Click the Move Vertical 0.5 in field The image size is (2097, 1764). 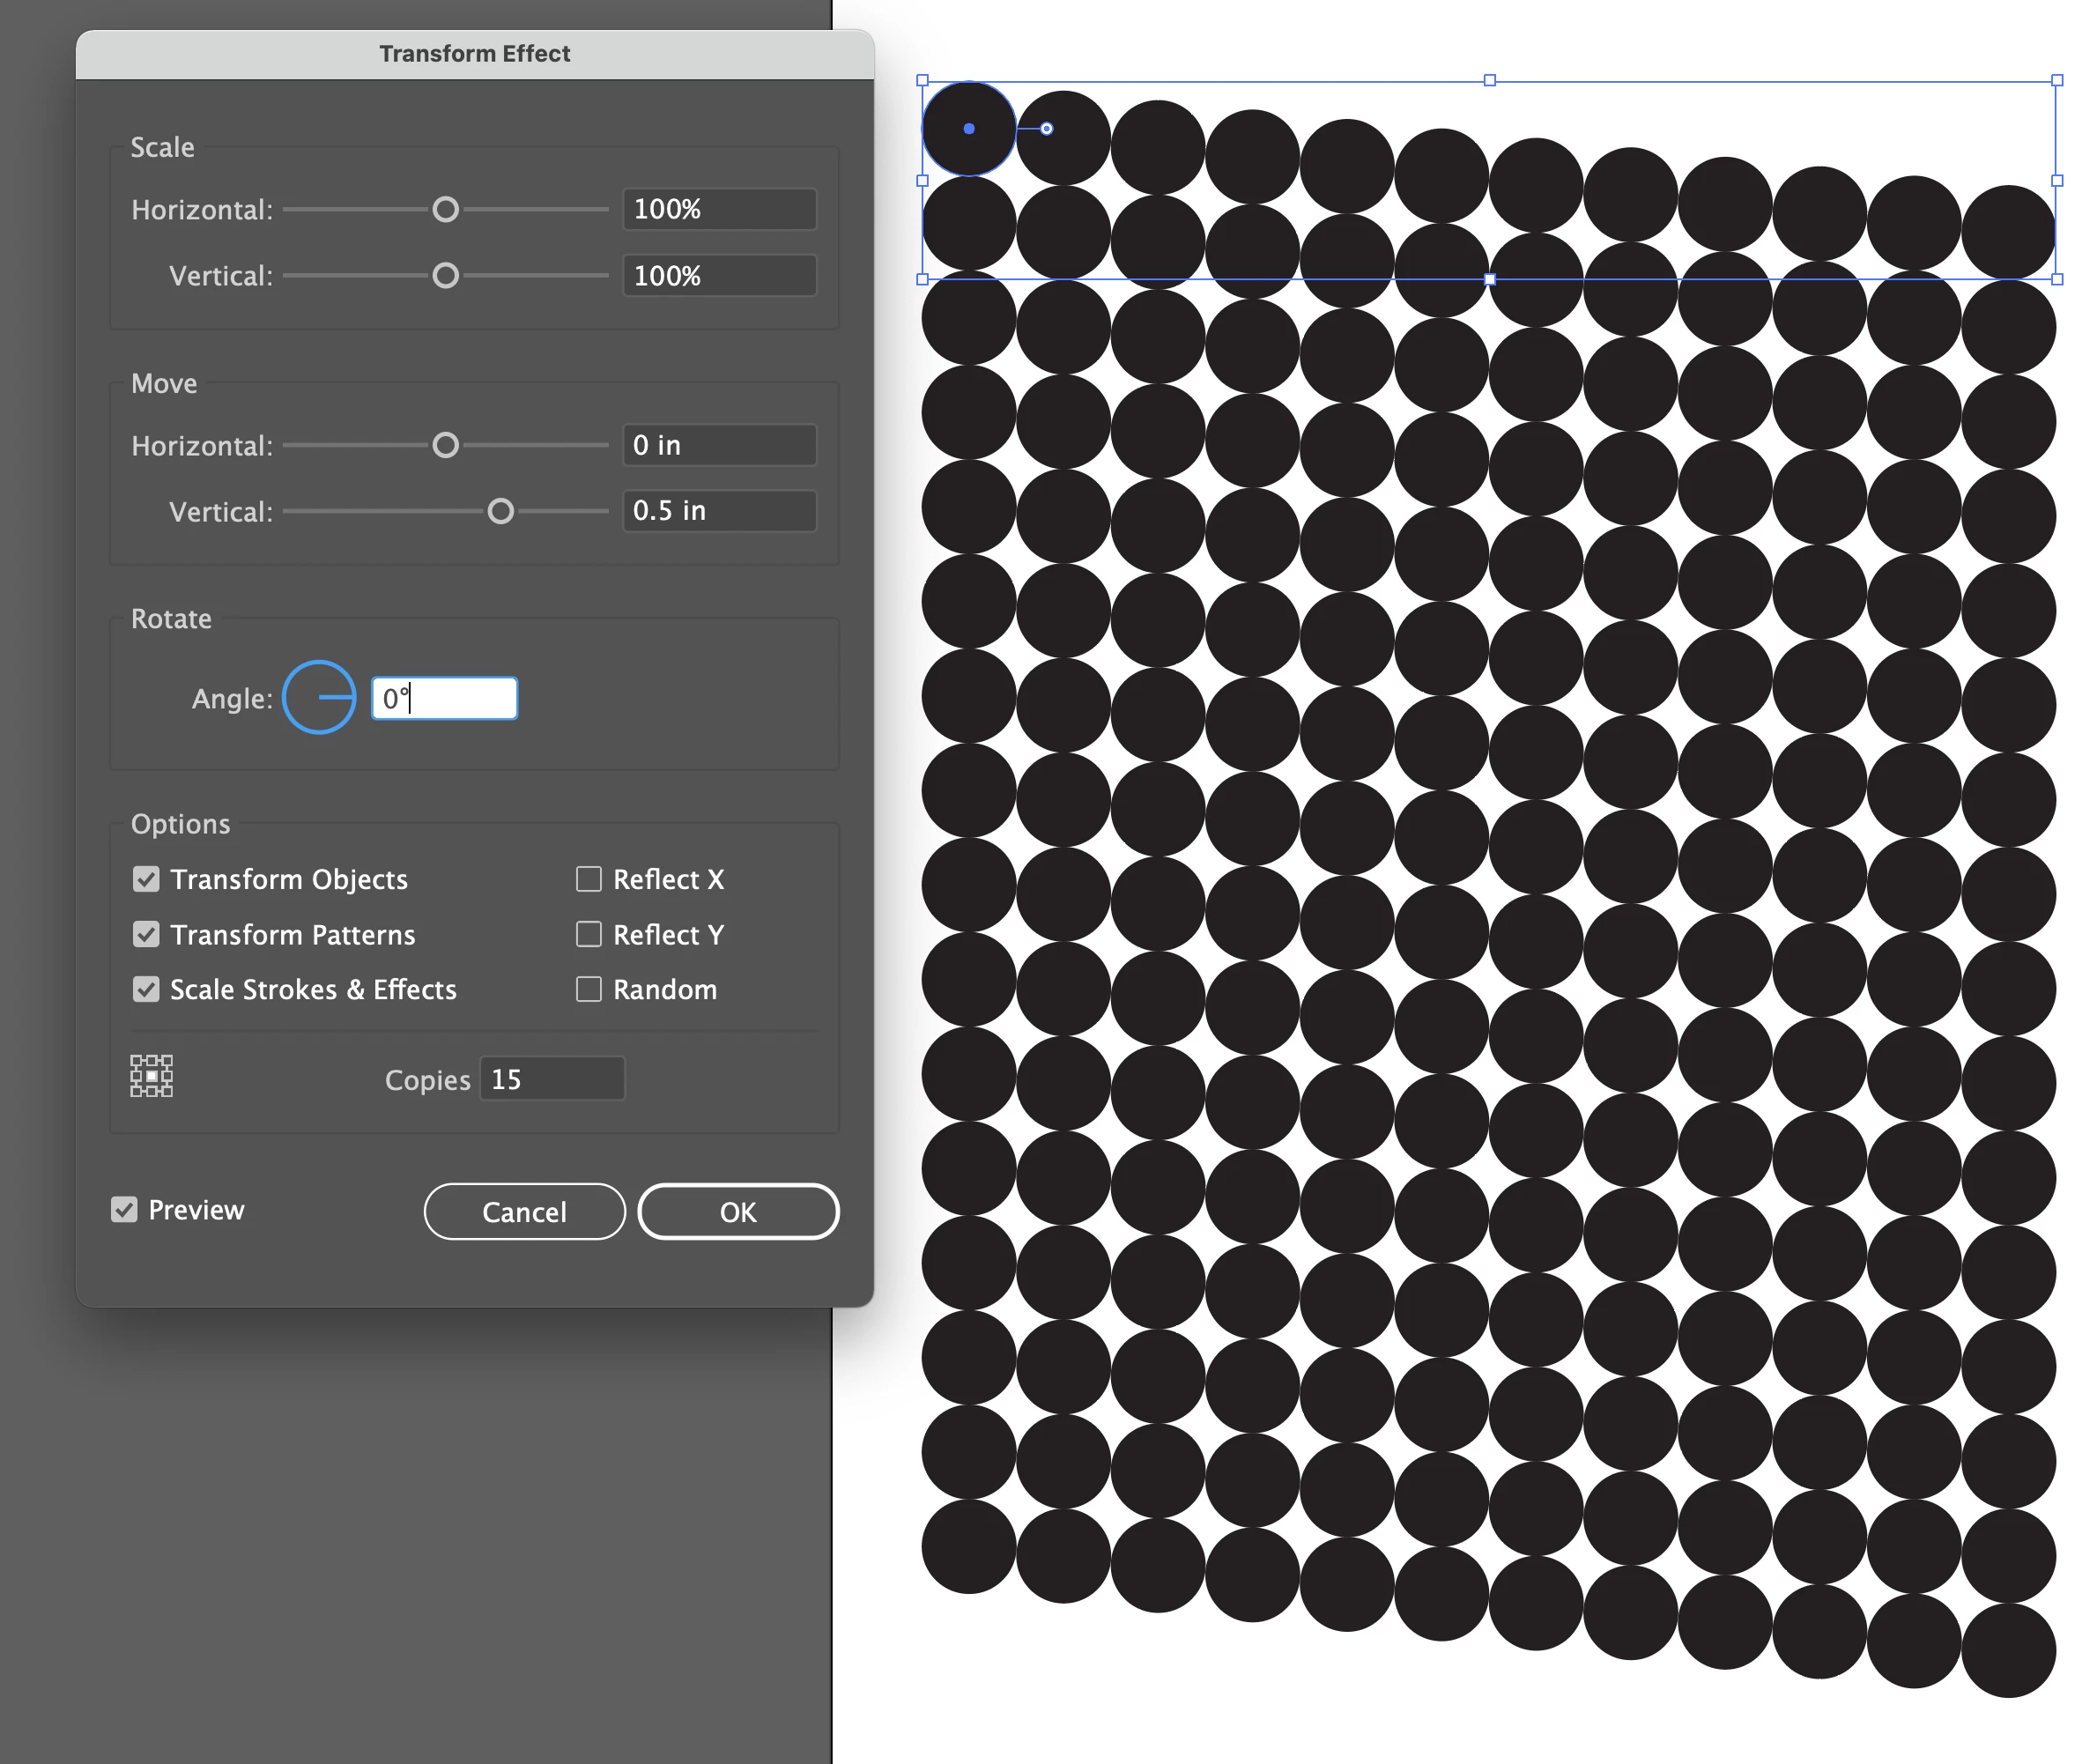(x=718, y=511)
